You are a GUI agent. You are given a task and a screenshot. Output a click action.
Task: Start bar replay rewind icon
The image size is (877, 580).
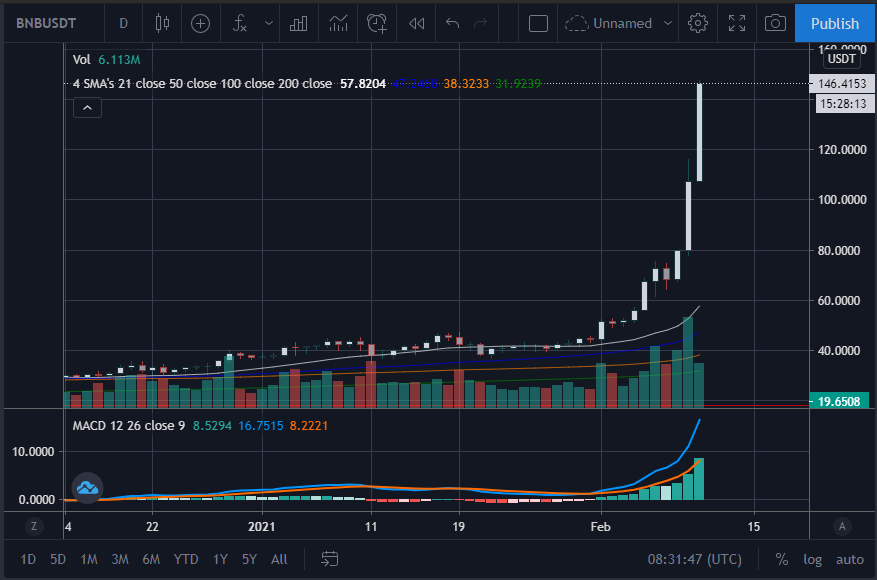point(417,23)
